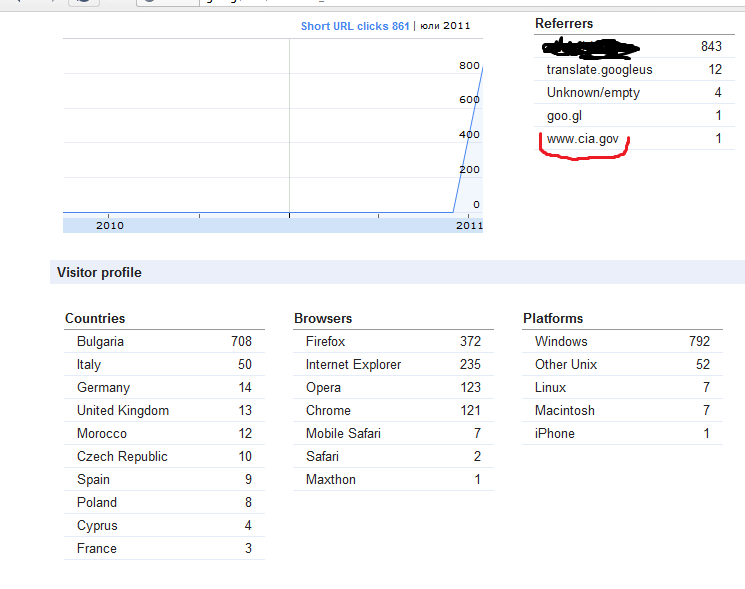The width and height of the screenshot is (745, 589).
Task: Click the 2010 label on chart timeline
Action: click(x=110, y=226)
